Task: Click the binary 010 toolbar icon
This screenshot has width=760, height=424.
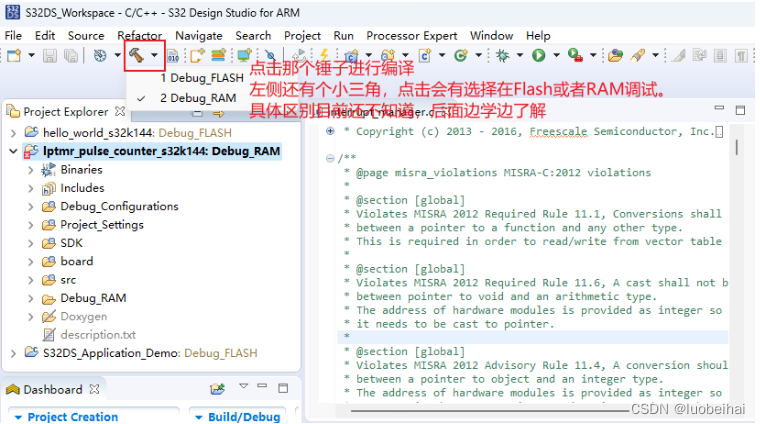Action: click(x=173, y=56)
